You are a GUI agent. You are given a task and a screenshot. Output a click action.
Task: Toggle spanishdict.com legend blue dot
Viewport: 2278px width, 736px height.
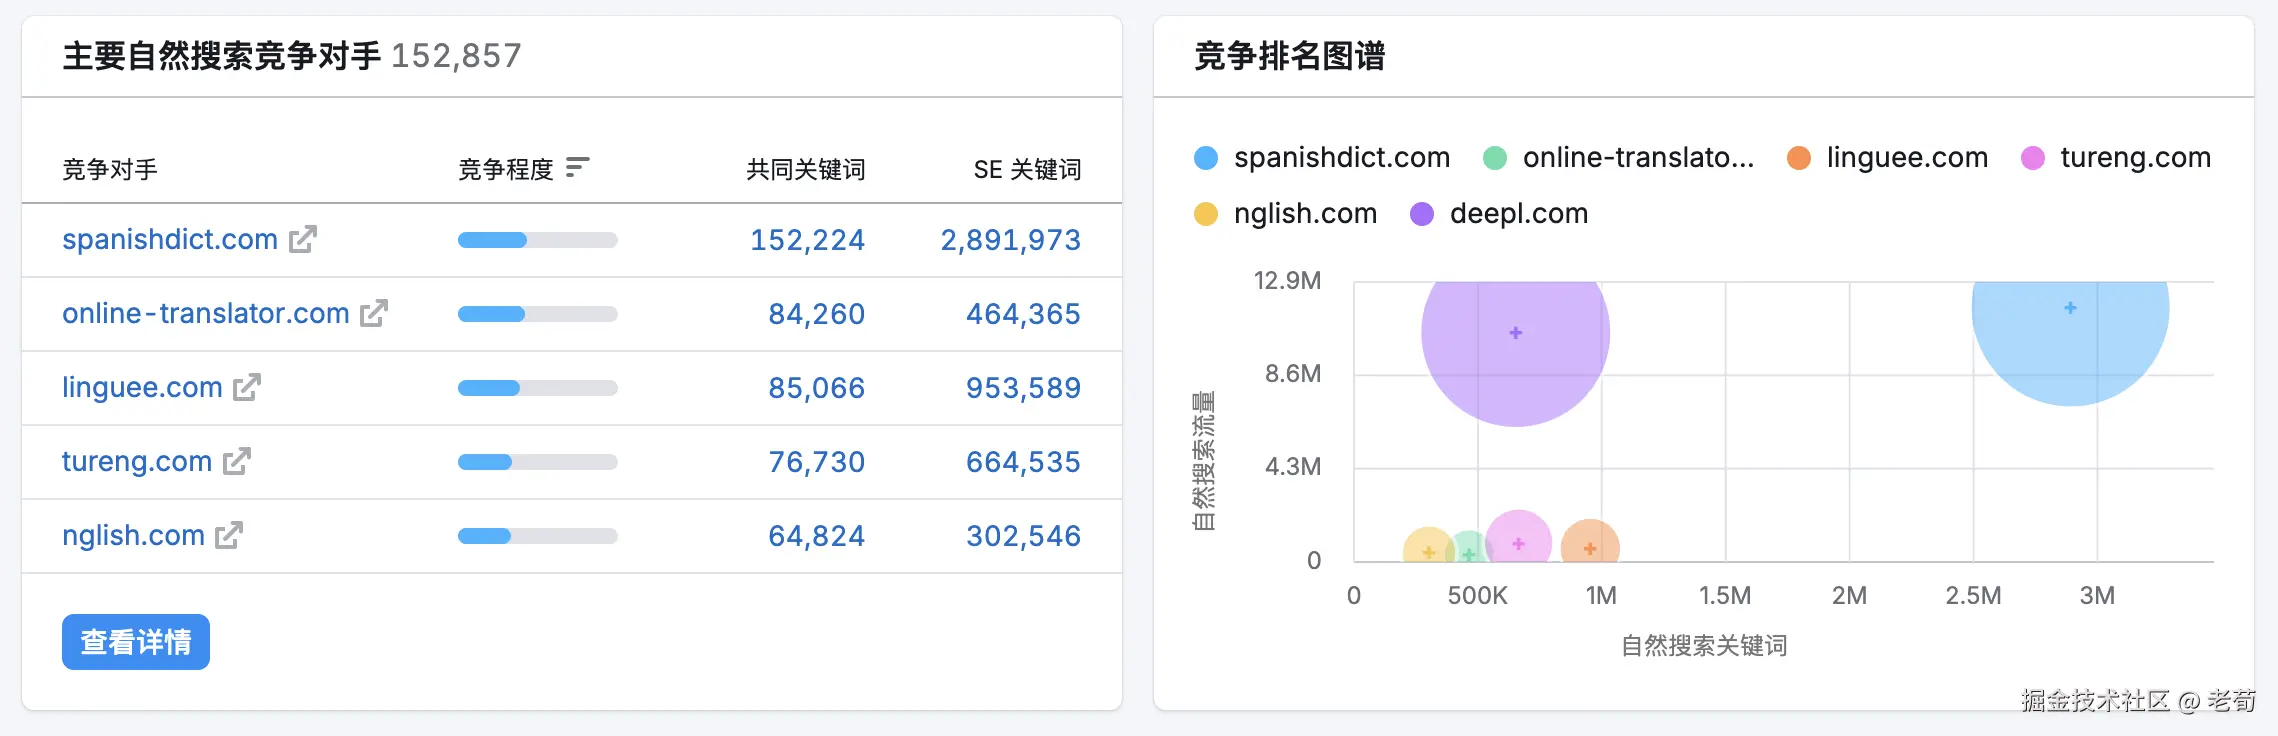coord(1206,158)
